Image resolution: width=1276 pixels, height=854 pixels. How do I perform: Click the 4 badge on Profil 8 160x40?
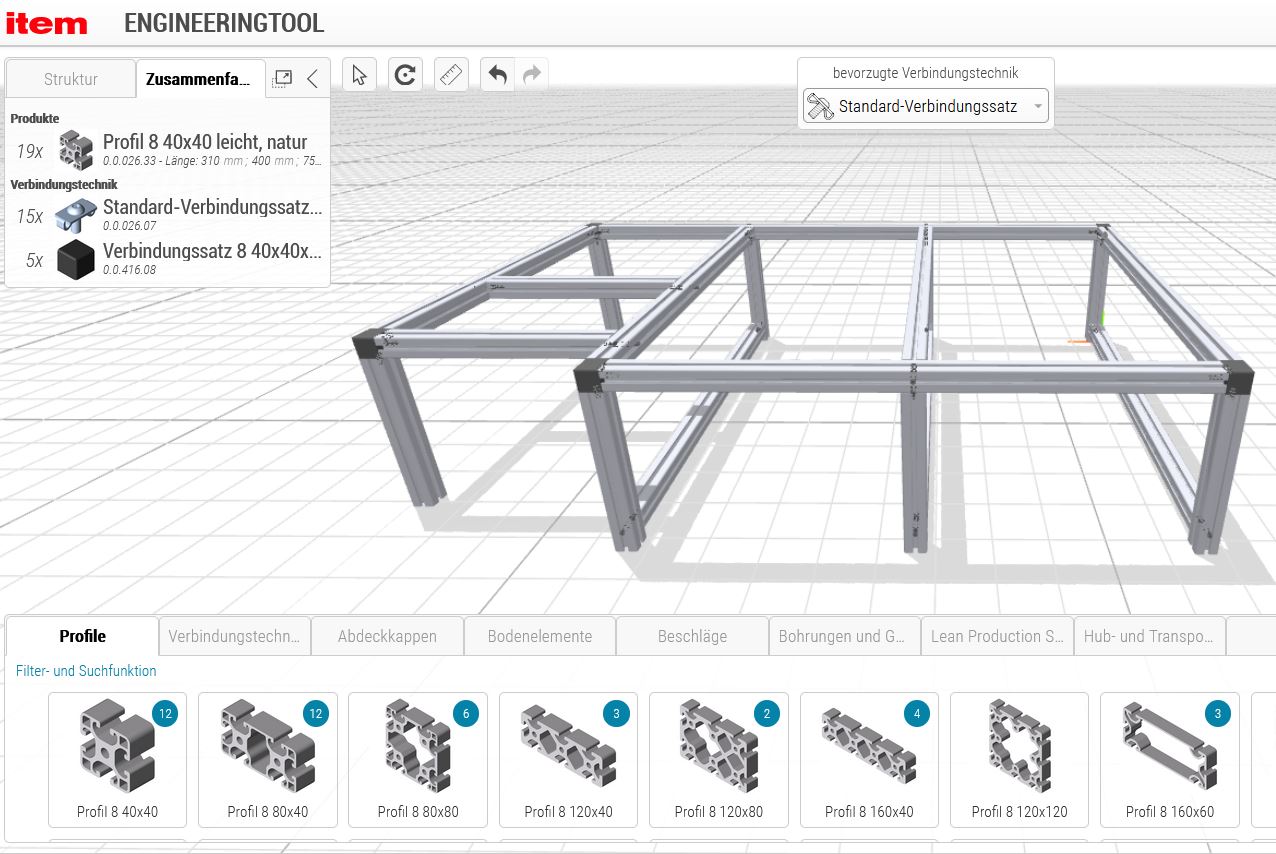(x=917, y=714)
